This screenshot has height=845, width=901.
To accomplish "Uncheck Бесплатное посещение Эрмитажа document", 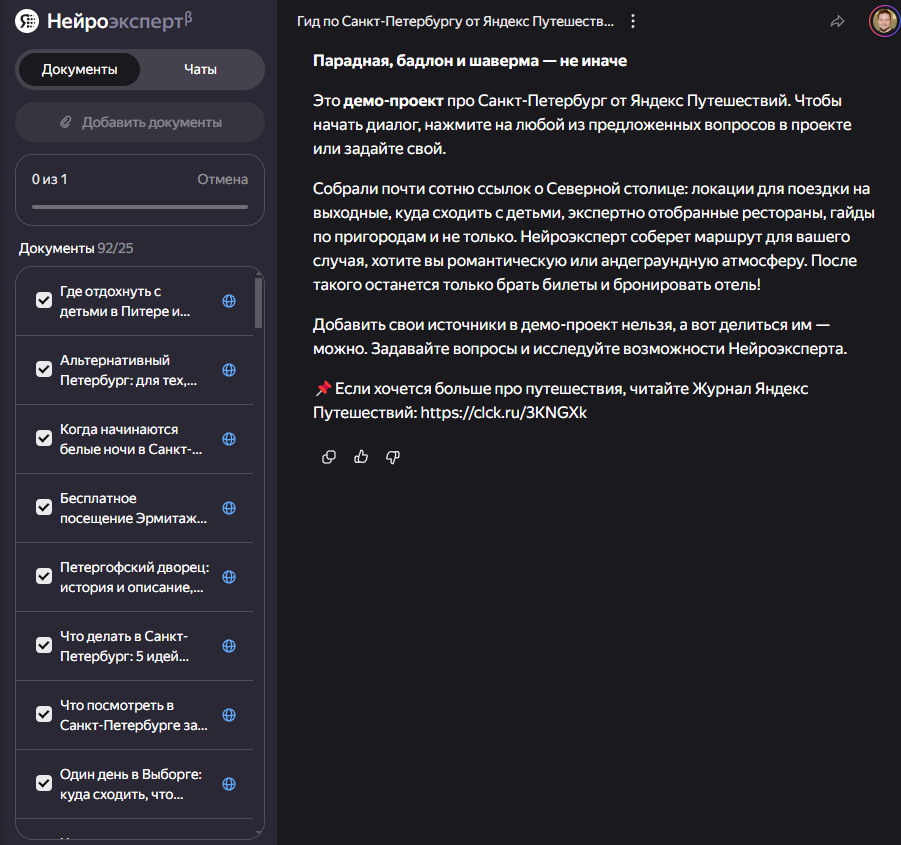I will (x=44, y=507).
